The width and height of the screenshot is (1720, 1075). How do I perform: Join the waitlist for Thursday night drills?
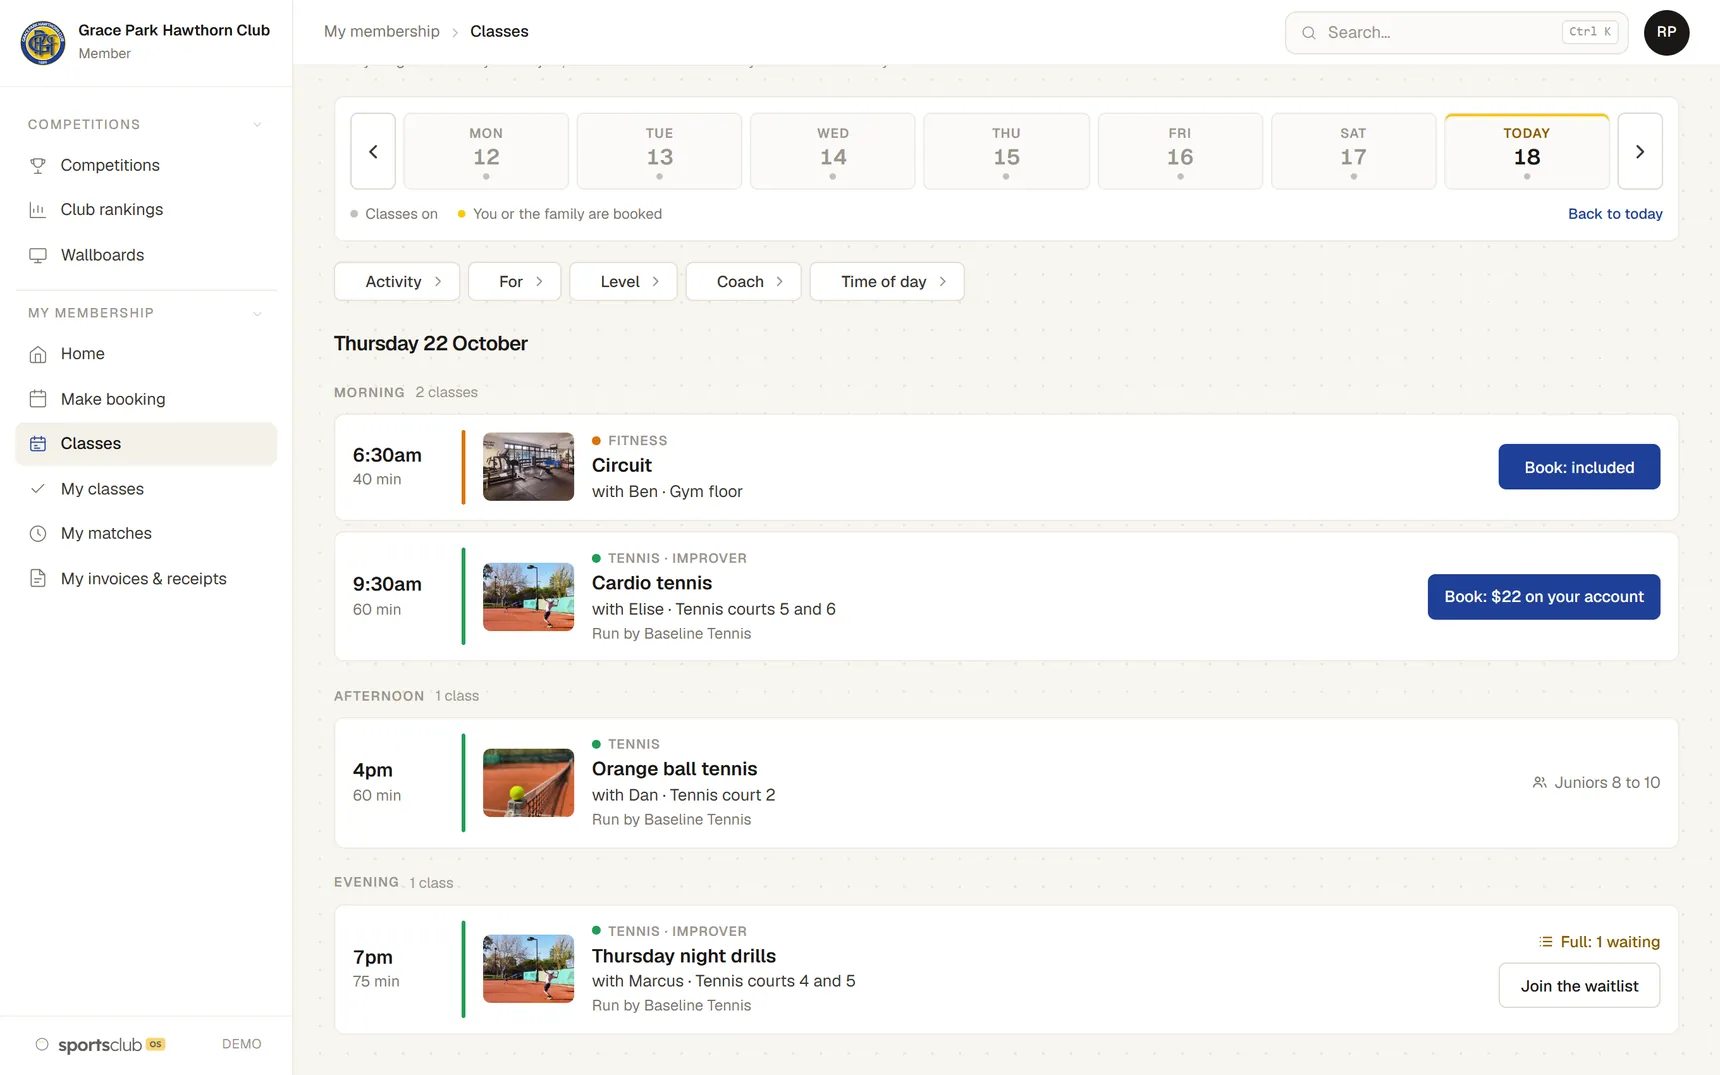(x=1579, y=986)
